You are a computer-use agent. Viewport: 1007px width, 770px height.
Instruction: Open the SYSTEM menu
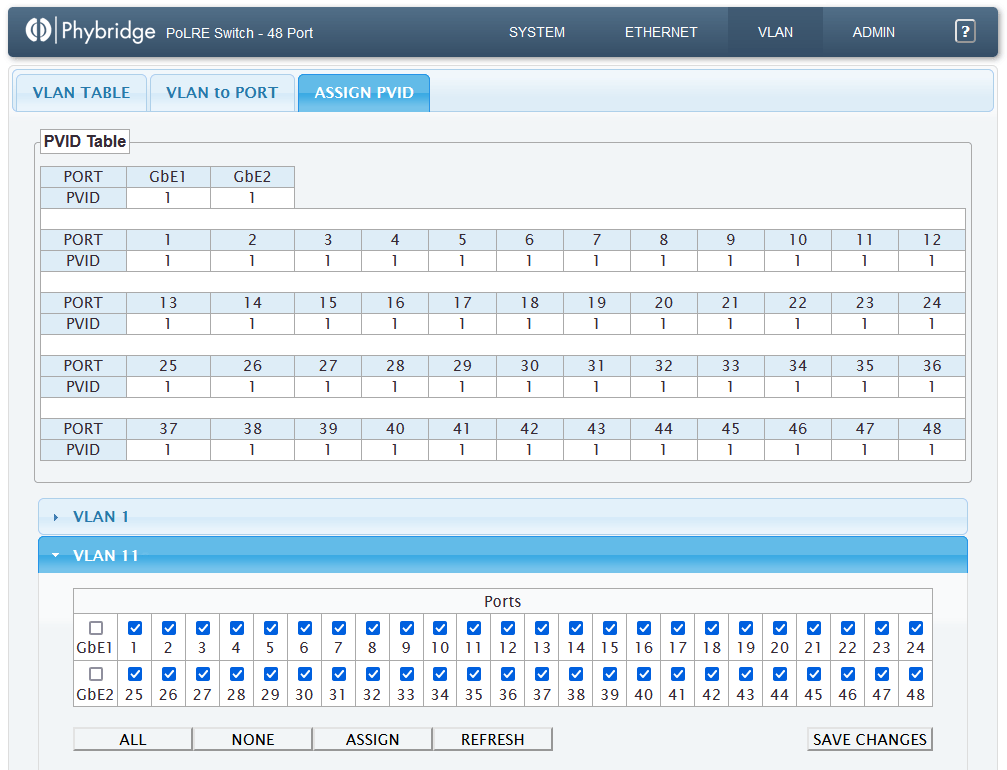click(537, 32)
